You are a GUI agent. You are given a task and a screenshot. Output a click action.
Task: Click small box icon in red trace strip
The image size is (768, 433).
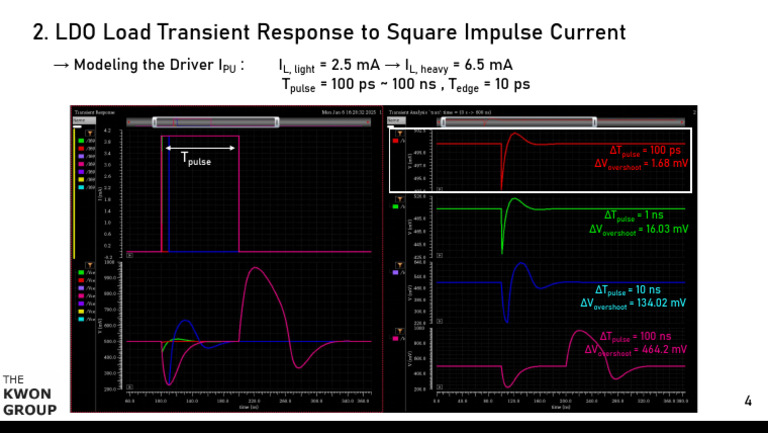(439, 189)
